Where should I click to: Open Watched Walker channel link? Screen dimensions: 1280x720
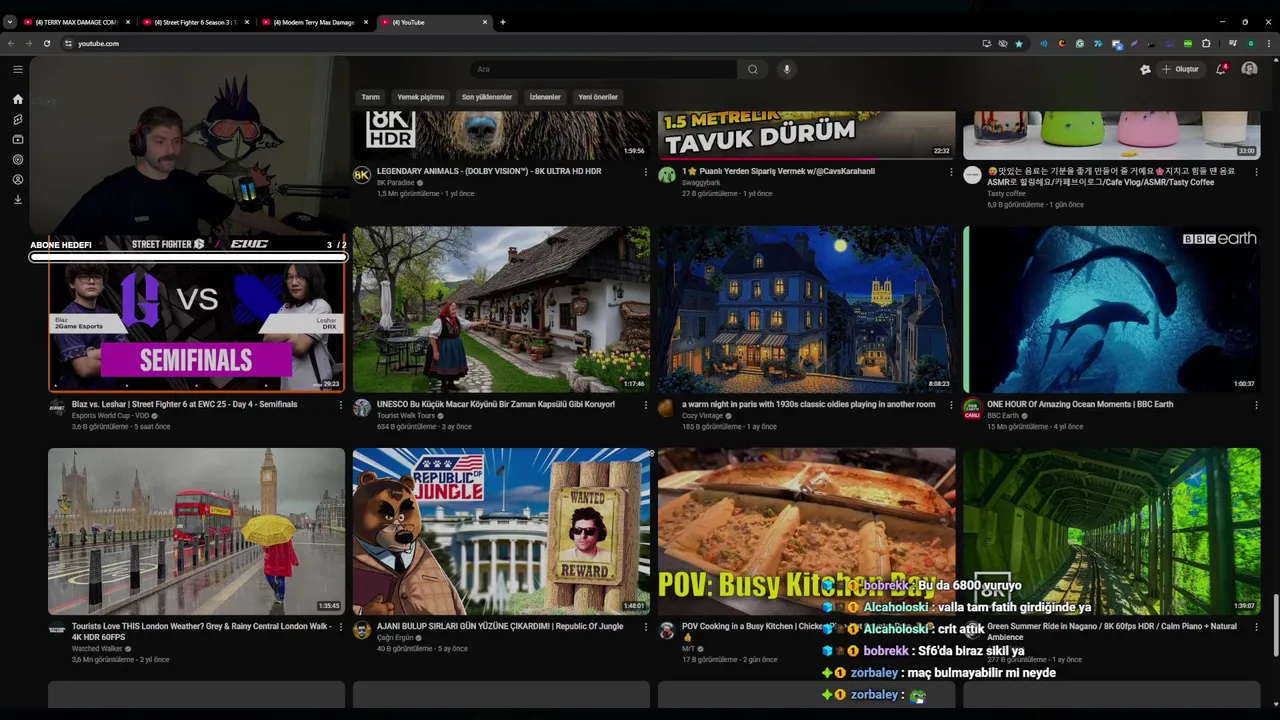coord(97,649)
